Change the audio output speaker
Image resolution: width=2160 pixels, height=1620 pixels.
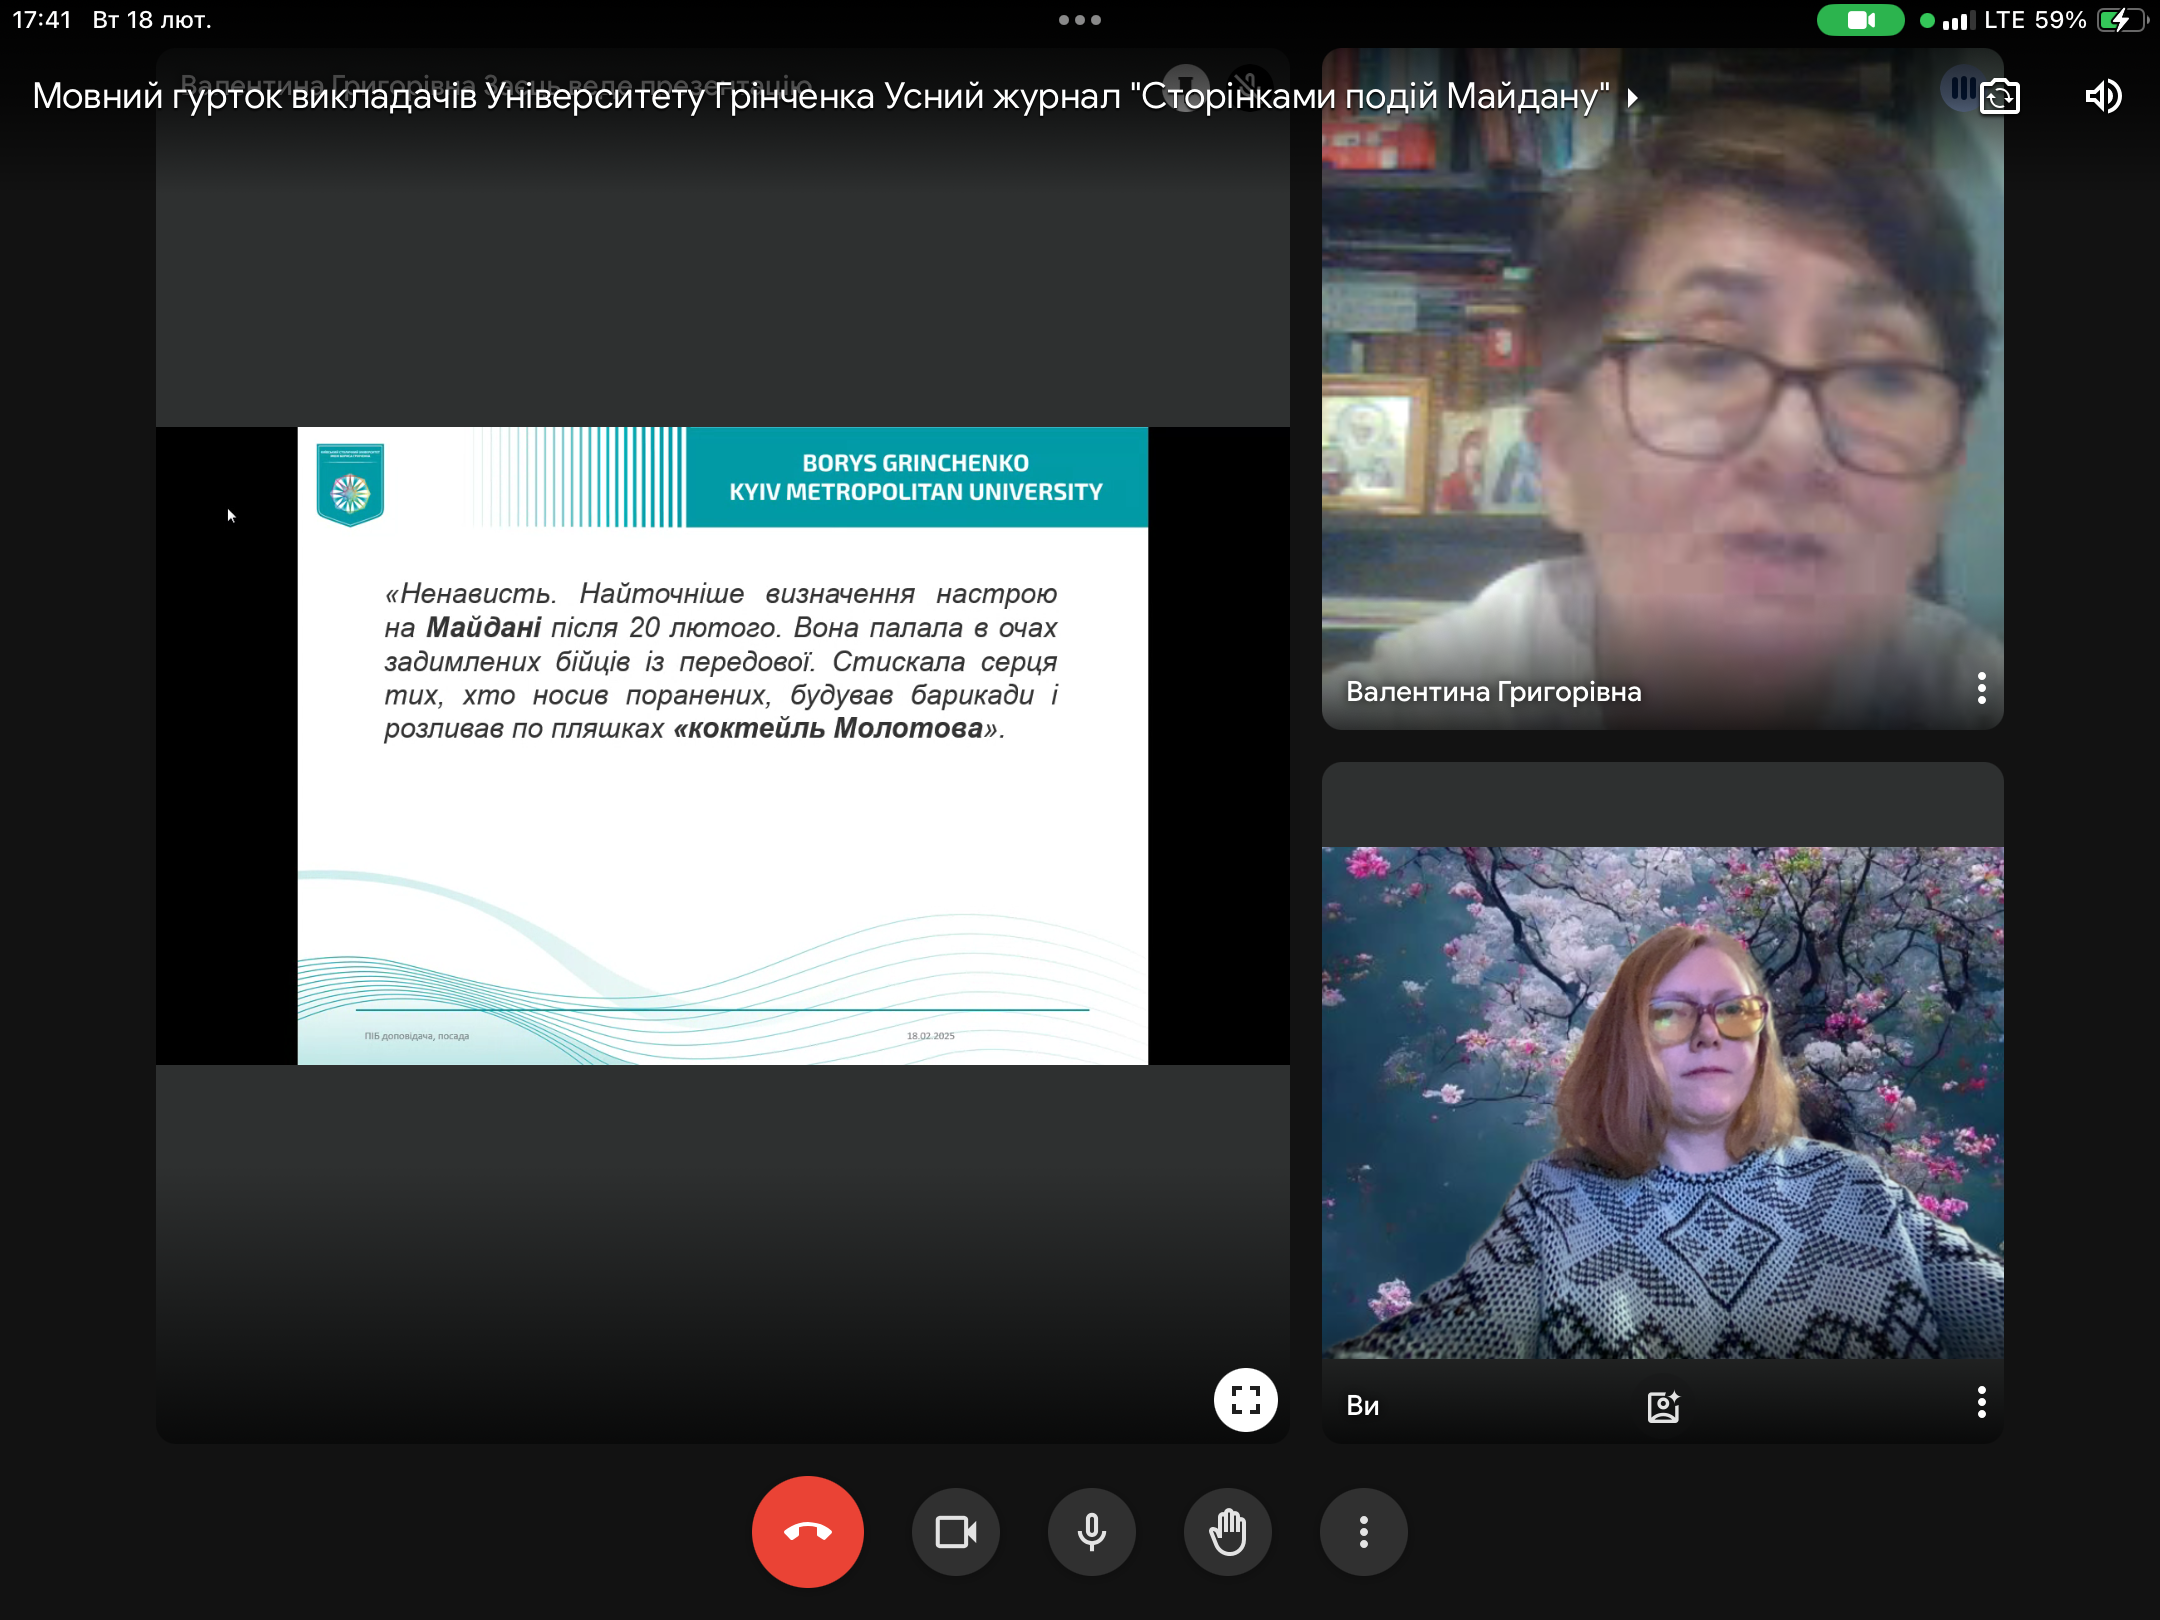[x=2103, y=96]
